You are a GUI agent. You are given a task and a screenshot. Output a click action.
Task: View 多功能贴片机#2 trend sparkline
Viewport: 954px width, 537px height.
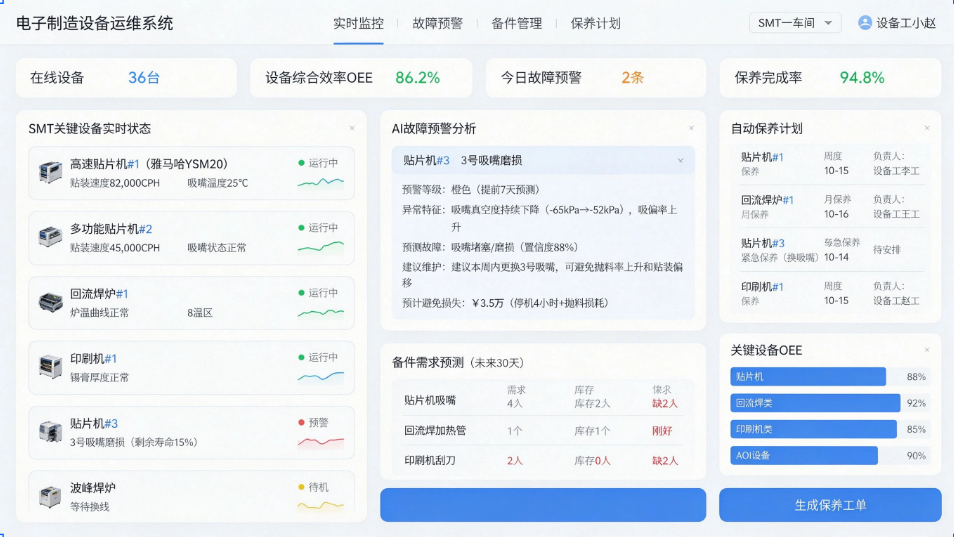coord(321,247)
